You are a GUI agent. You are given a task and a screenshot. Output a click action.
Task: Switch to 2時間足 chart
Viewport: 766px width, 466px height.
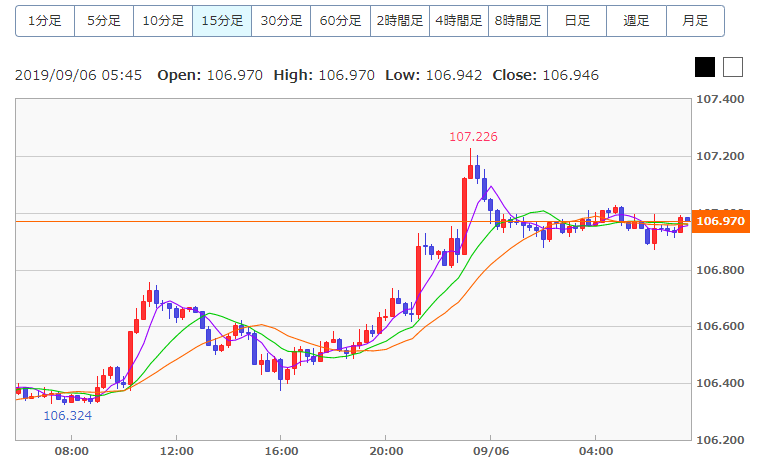(x=400, y=21)
